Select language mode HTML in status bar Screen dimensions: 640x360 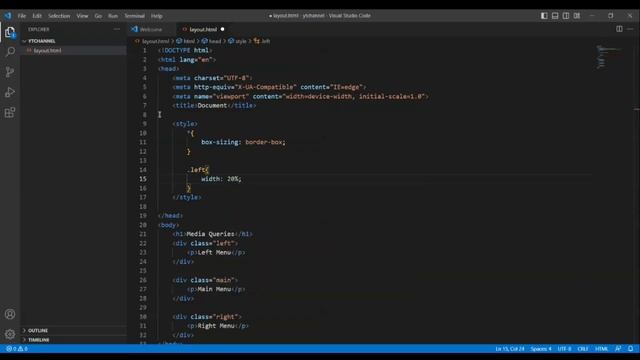pos(602,349)
